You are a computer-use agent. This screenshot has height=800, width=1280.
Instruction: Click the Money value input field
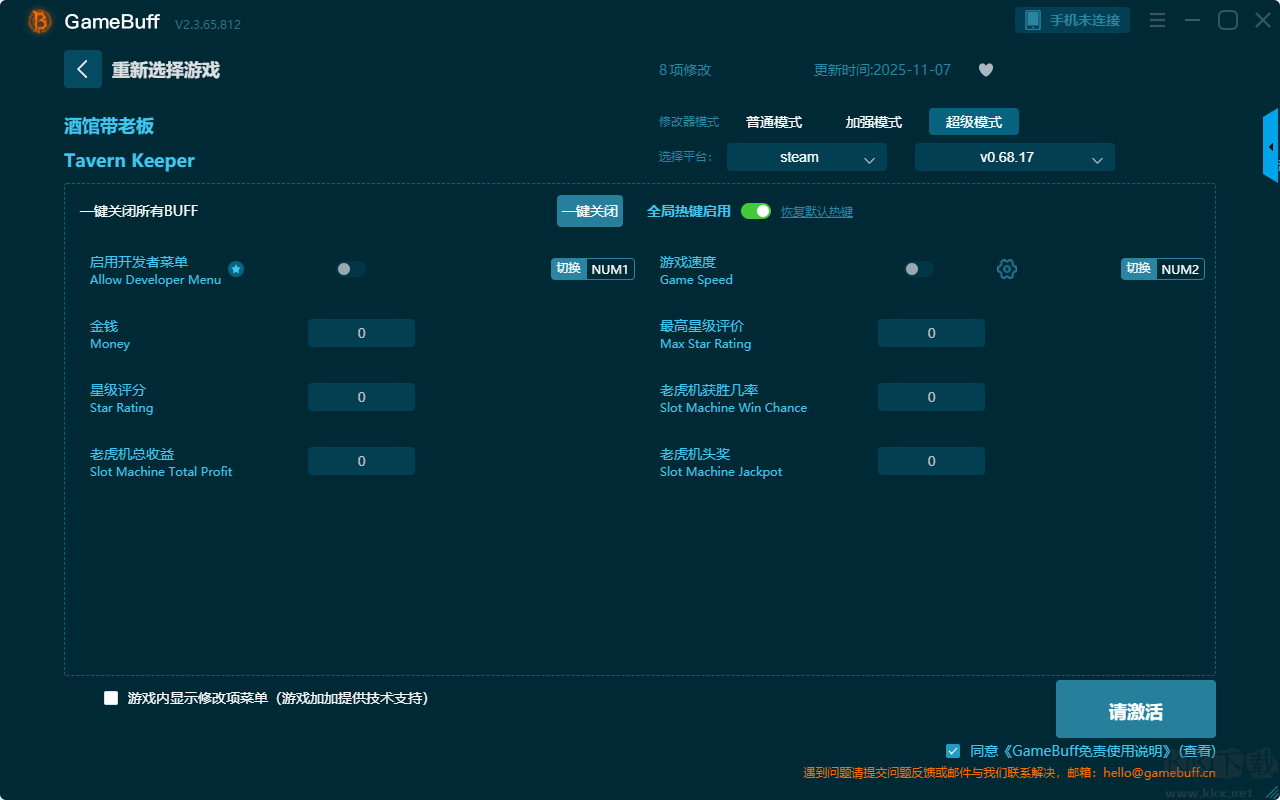coord(361,333)
